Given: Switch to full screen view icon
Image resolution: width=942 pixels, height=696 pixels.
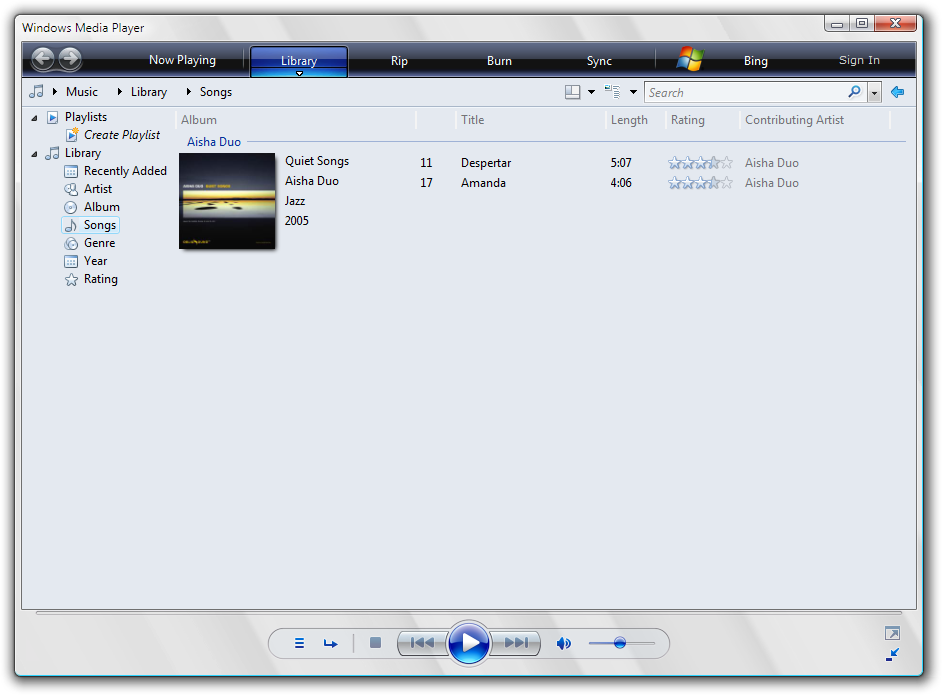Looking at the screenshot, I should (x=892, y=633).
